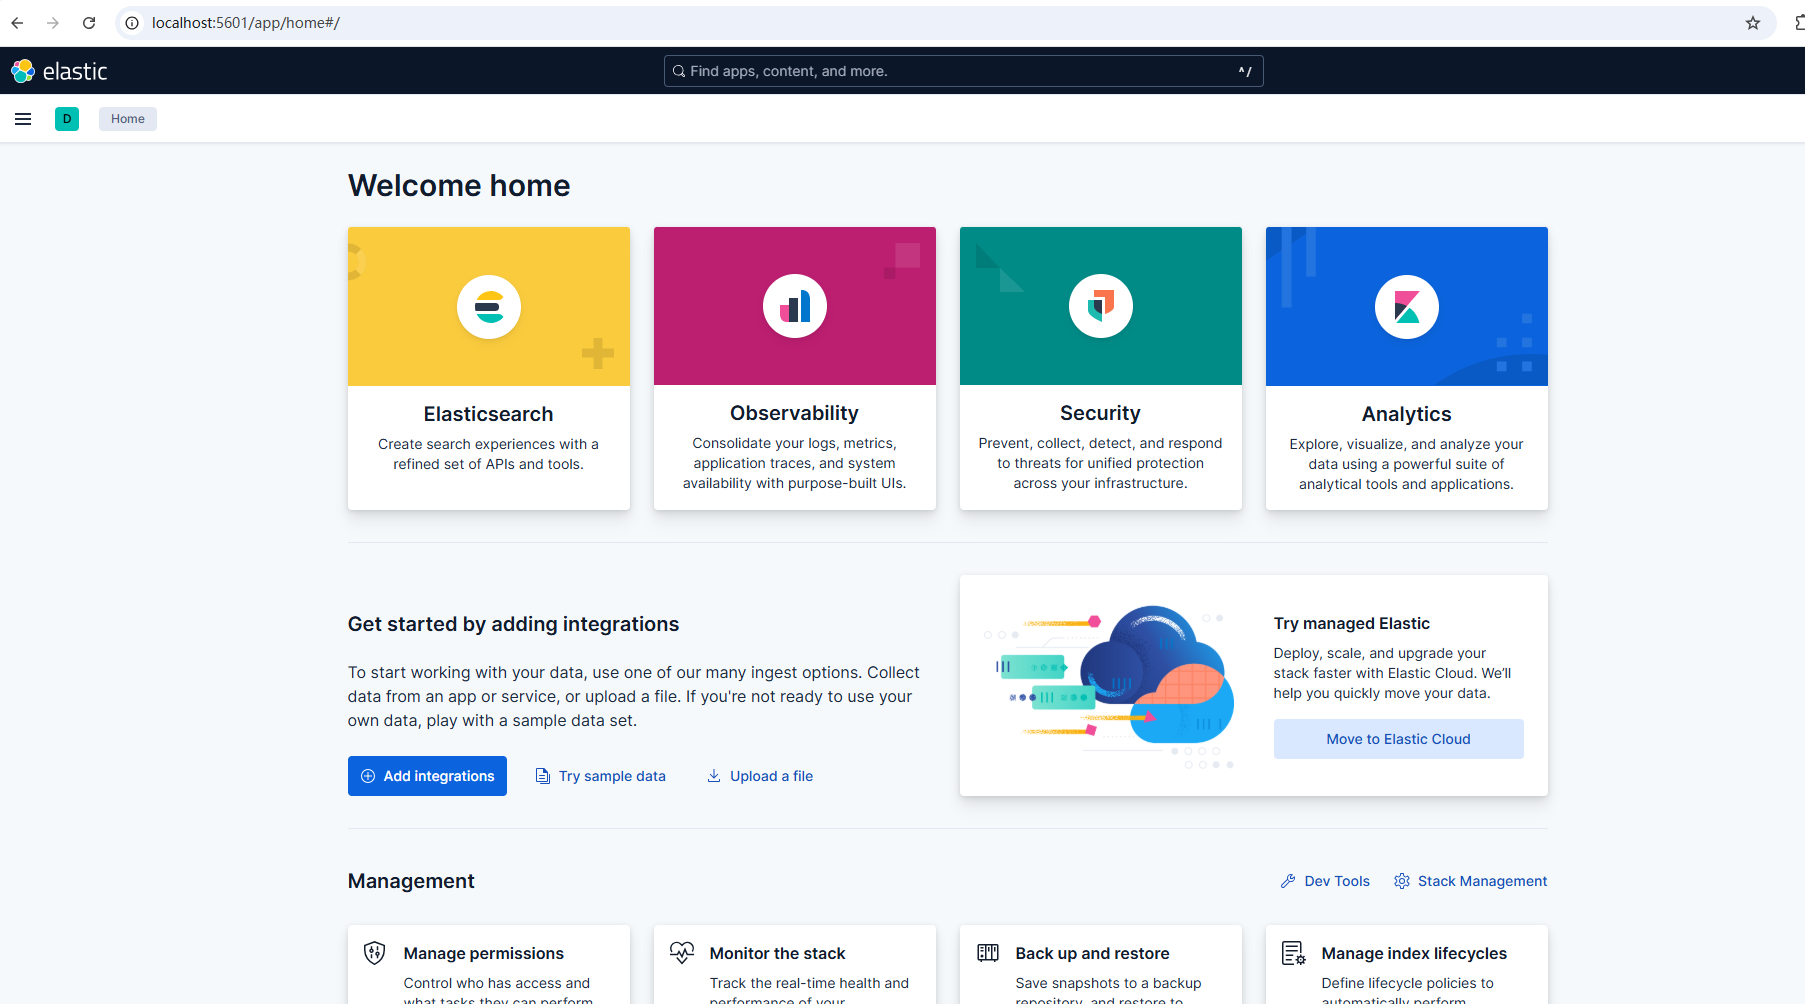Click the Upload a file link
The height and width of the screenshot is (1004, 1805).
point(760,776)
